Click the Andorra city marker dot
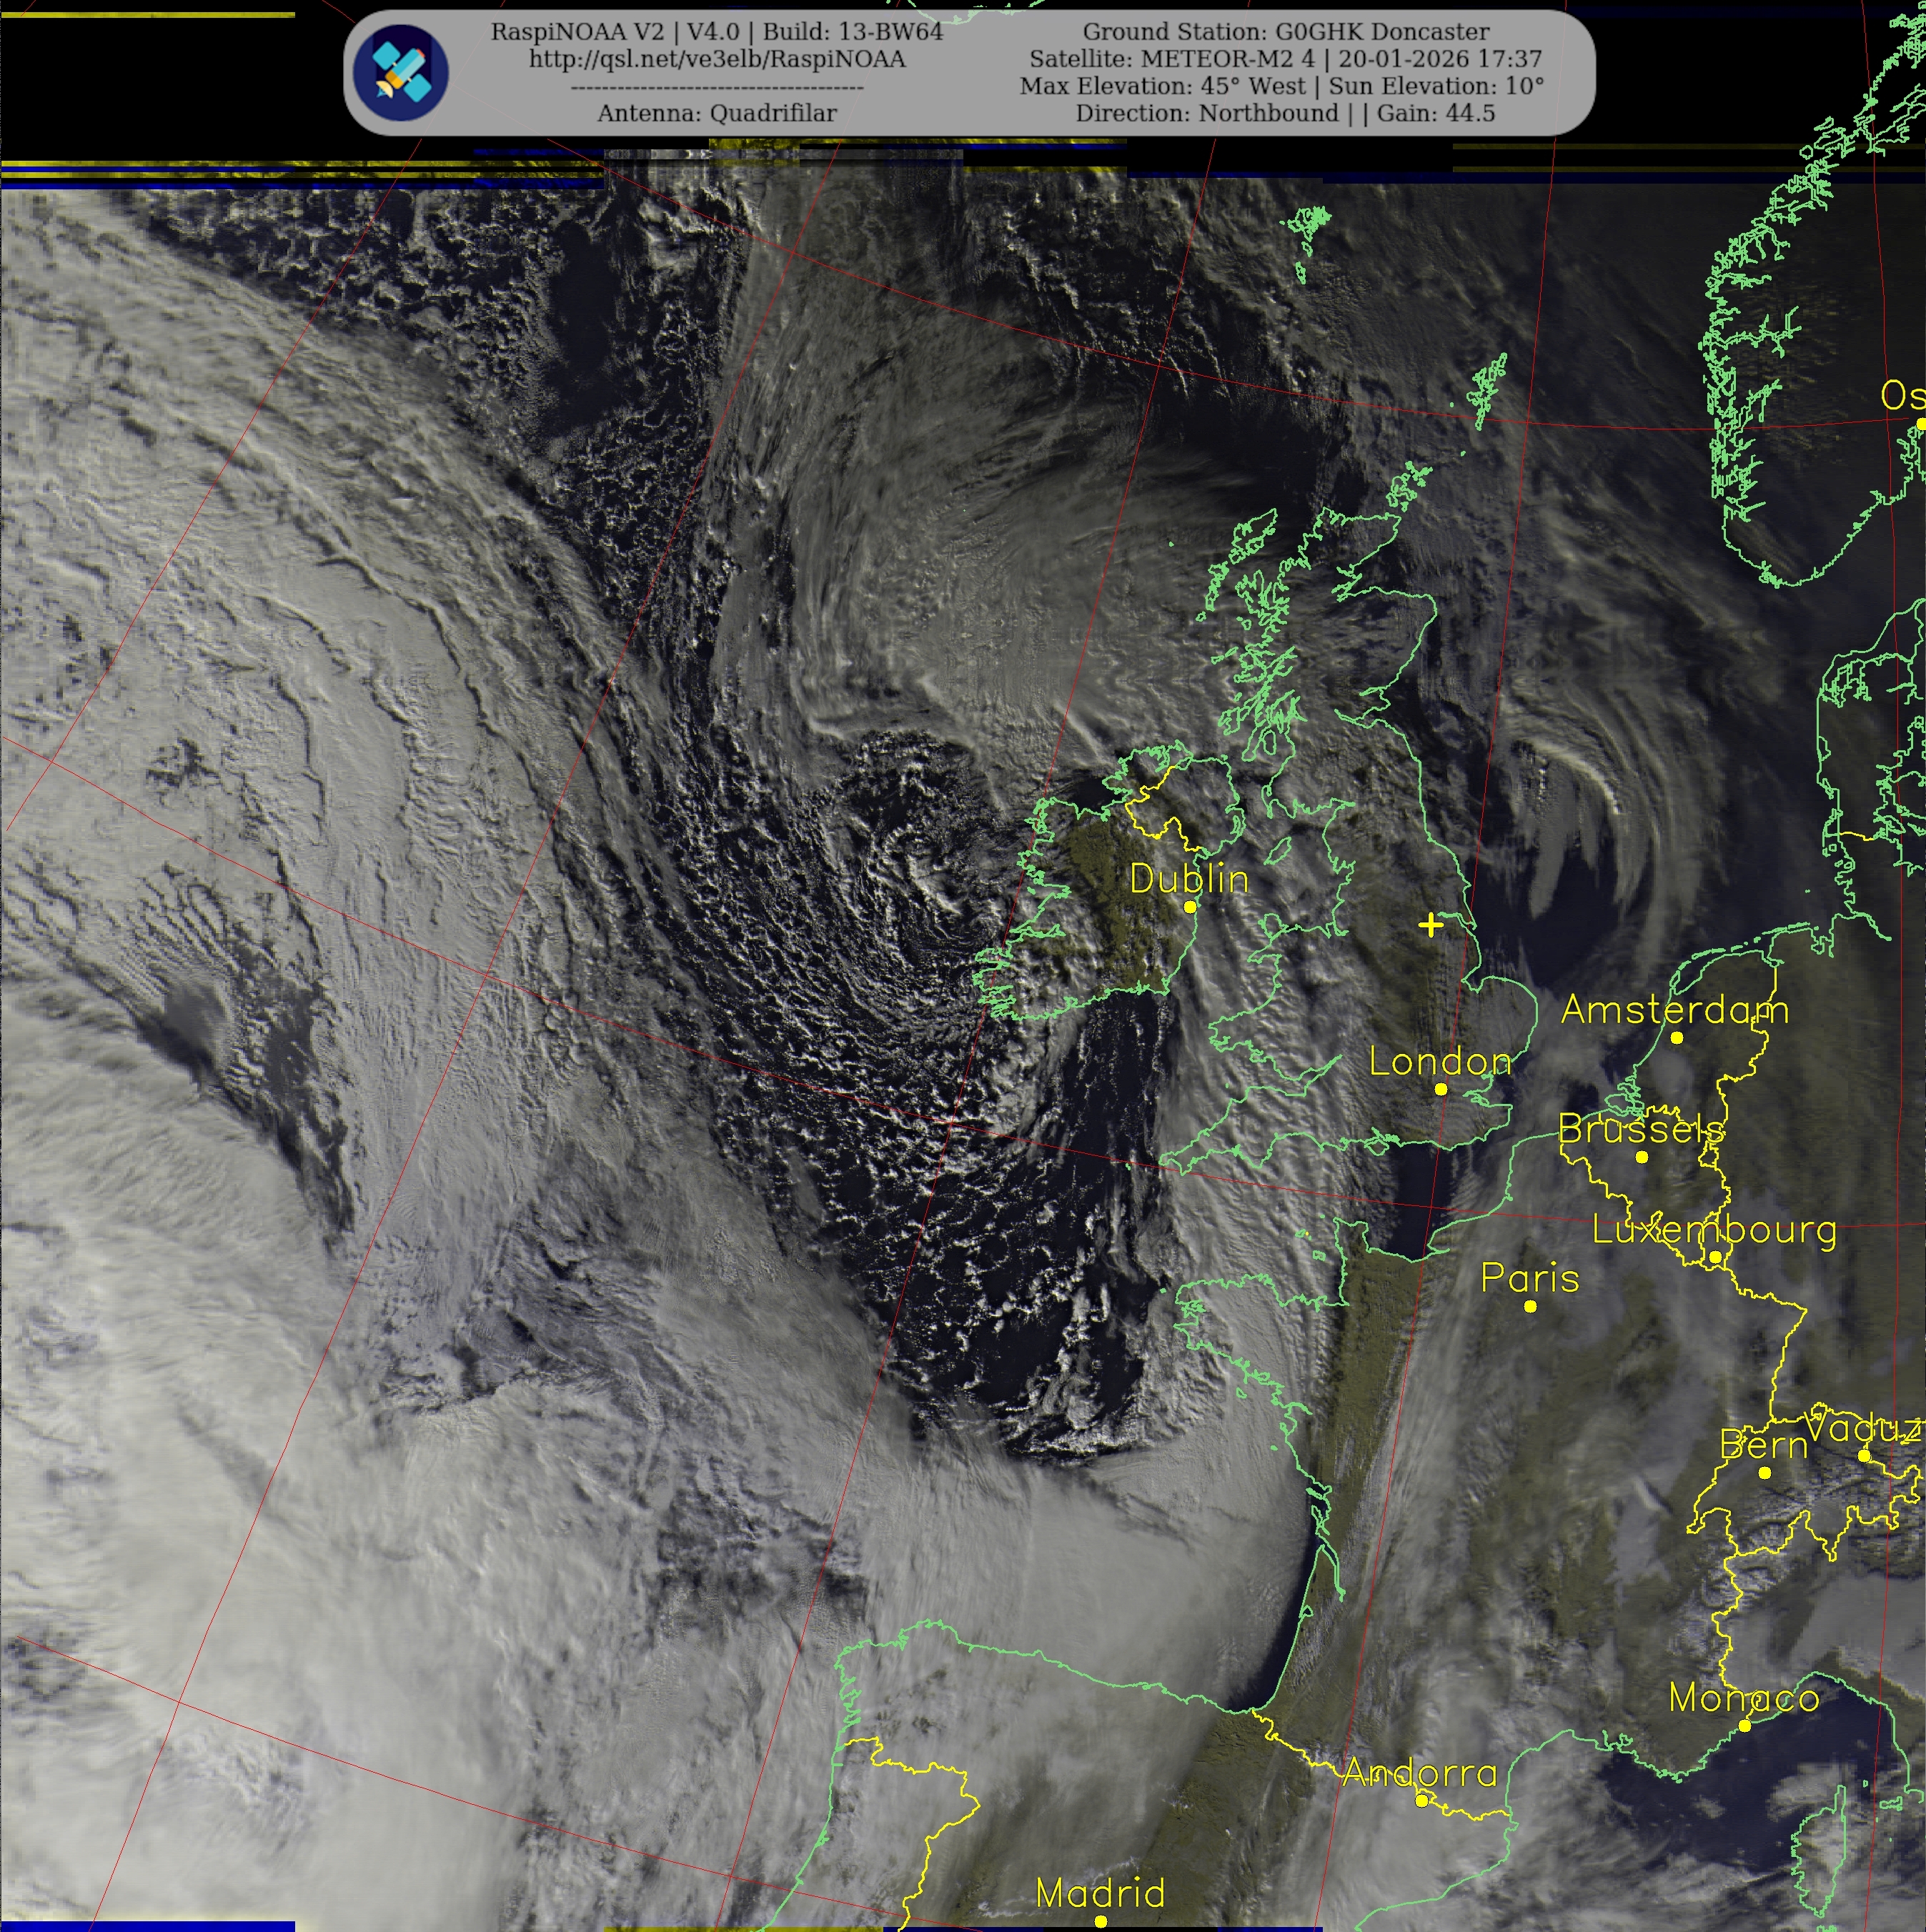Image resolution: width=1926 pixels, height=1932 pixels. tap(1422, 1801)
